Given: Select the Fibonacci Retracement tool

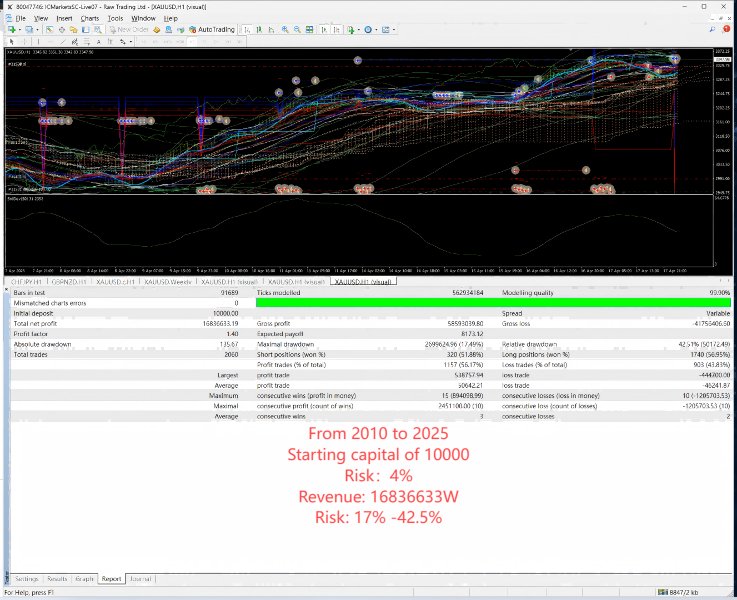Looking at the screenshot, I should pos(87,42).
